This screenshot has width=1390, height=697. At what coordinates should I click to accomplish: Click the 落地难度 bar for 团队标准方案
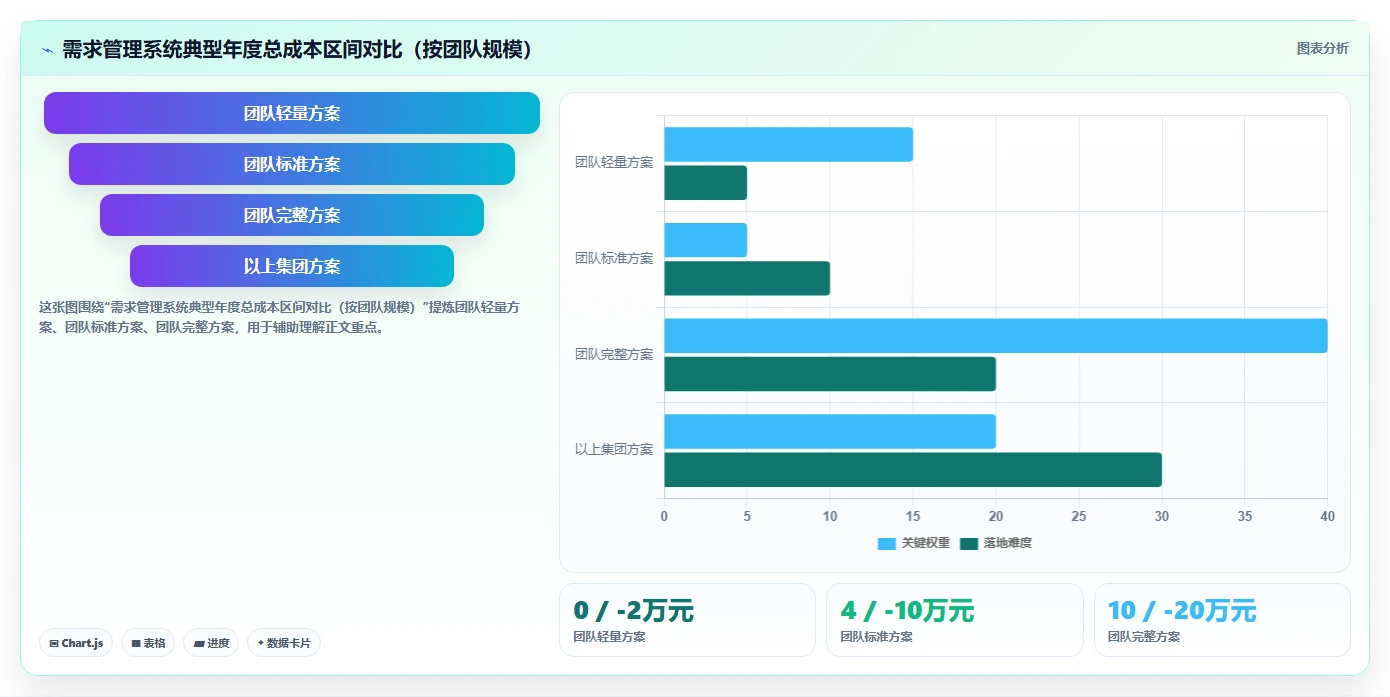click(747, 278)
